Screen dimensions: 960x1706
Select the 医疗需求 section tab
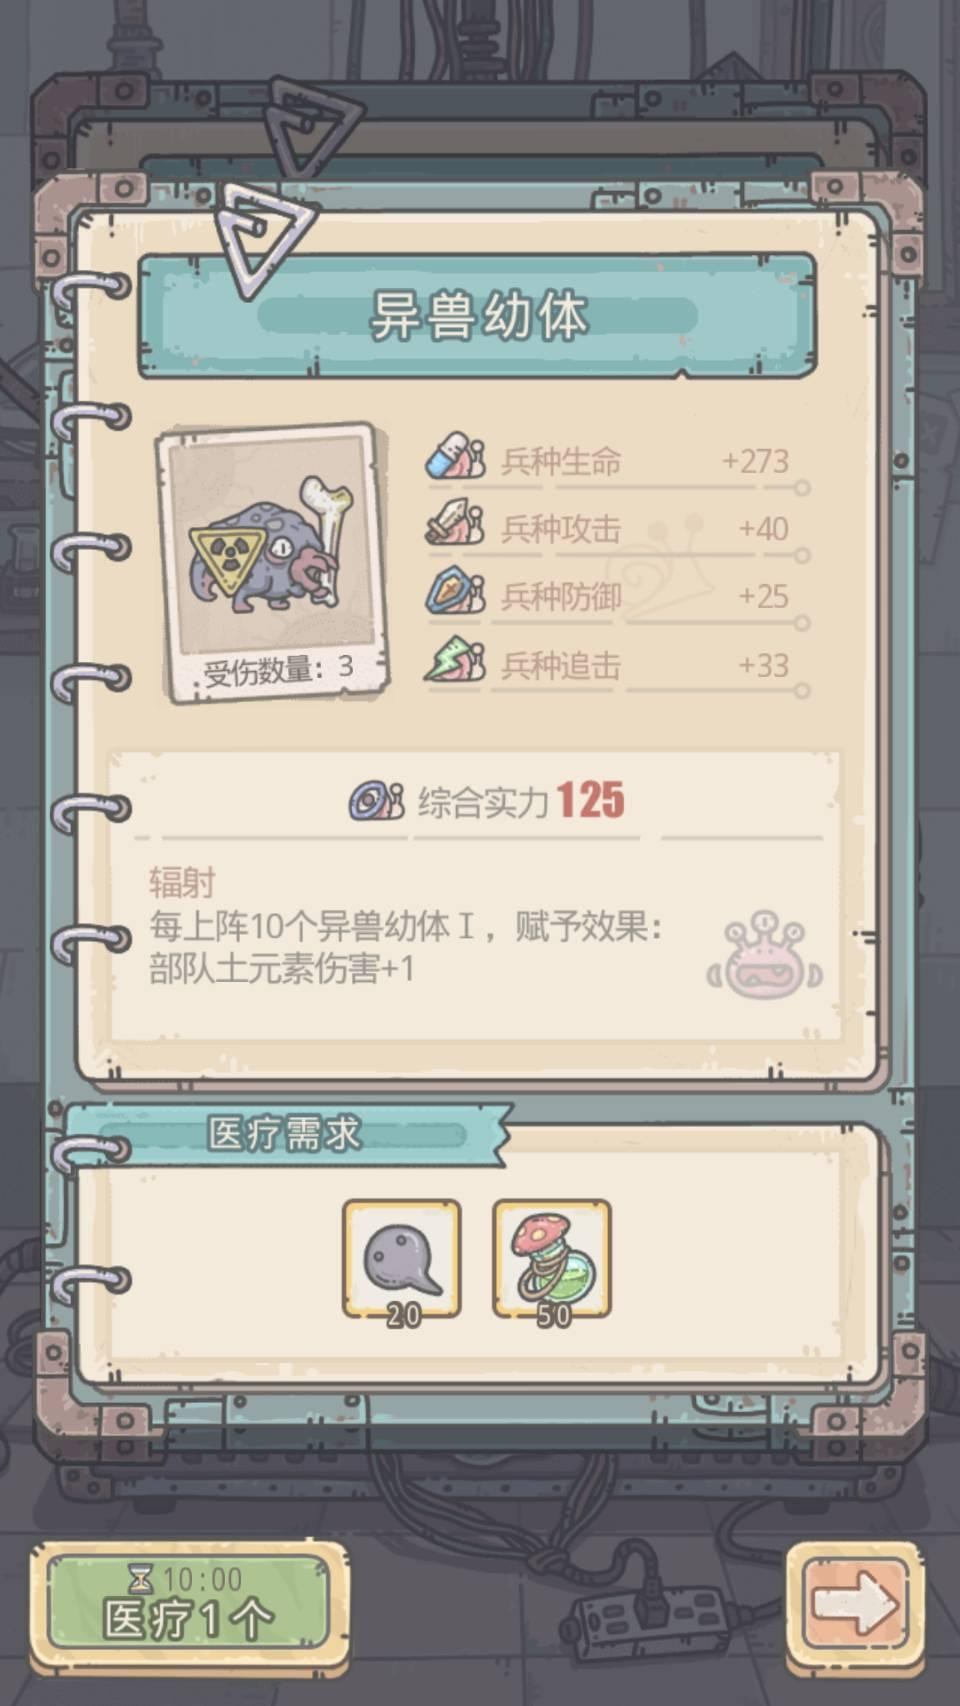[x=285, y=1135]
